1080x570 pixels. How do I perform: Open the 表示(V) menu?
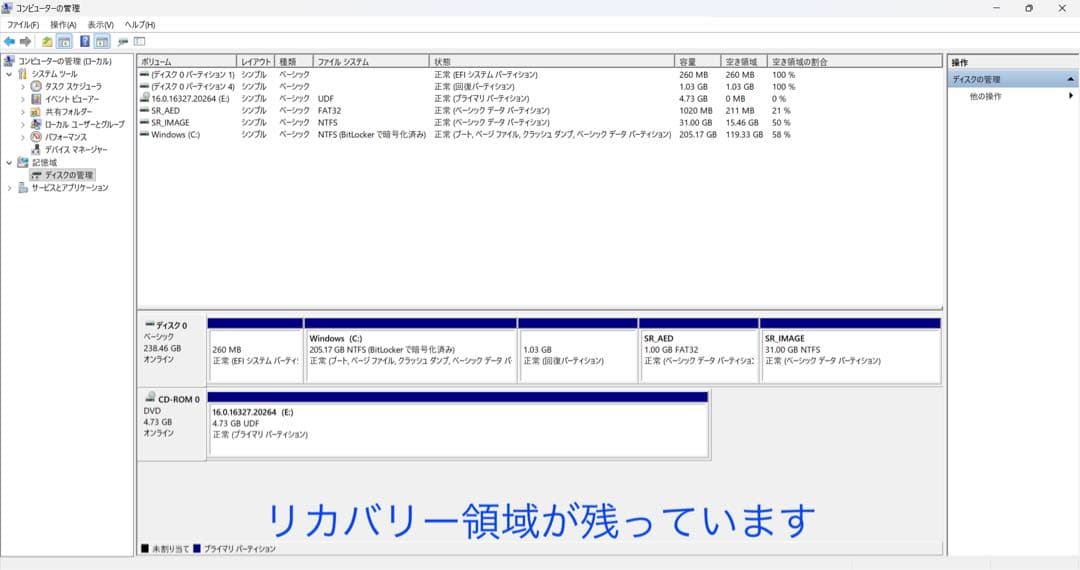pyautogui.click(x=101, y=25)
